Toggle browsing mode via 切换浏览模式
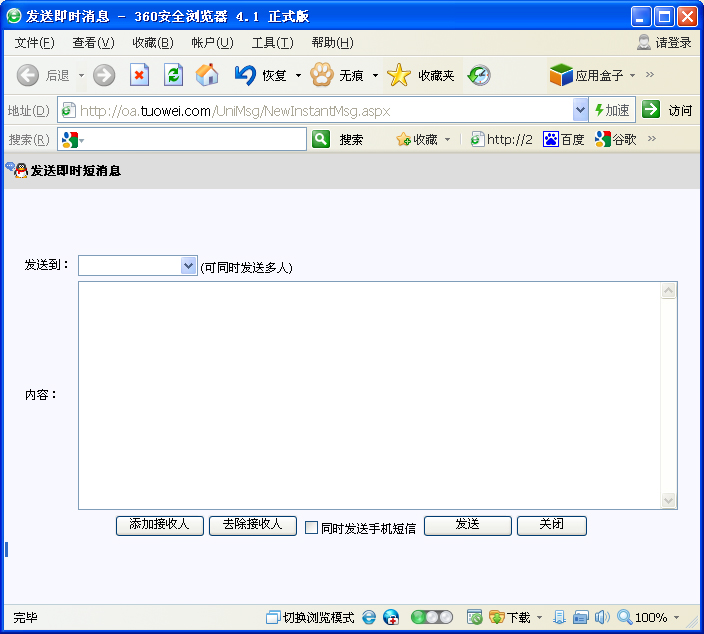This screenshot has width=704, height=634. (310, 618)
